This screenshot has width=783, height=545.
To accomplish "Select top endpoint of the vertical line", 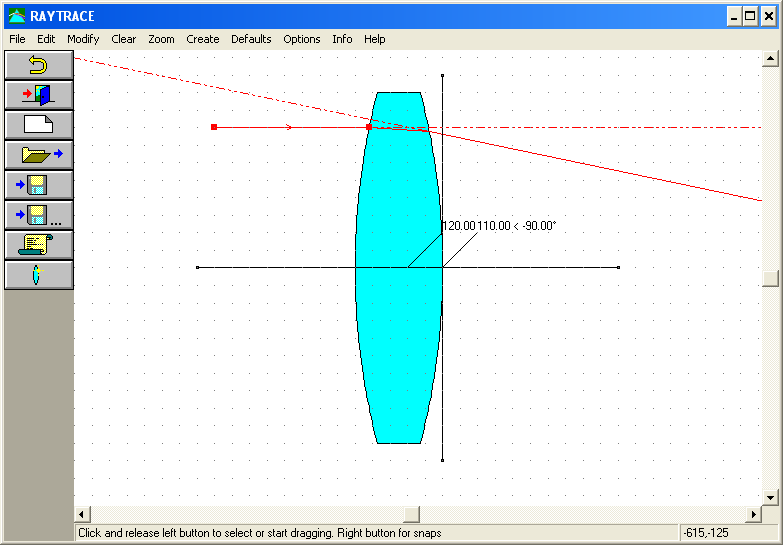I will [x=442, y=75].
